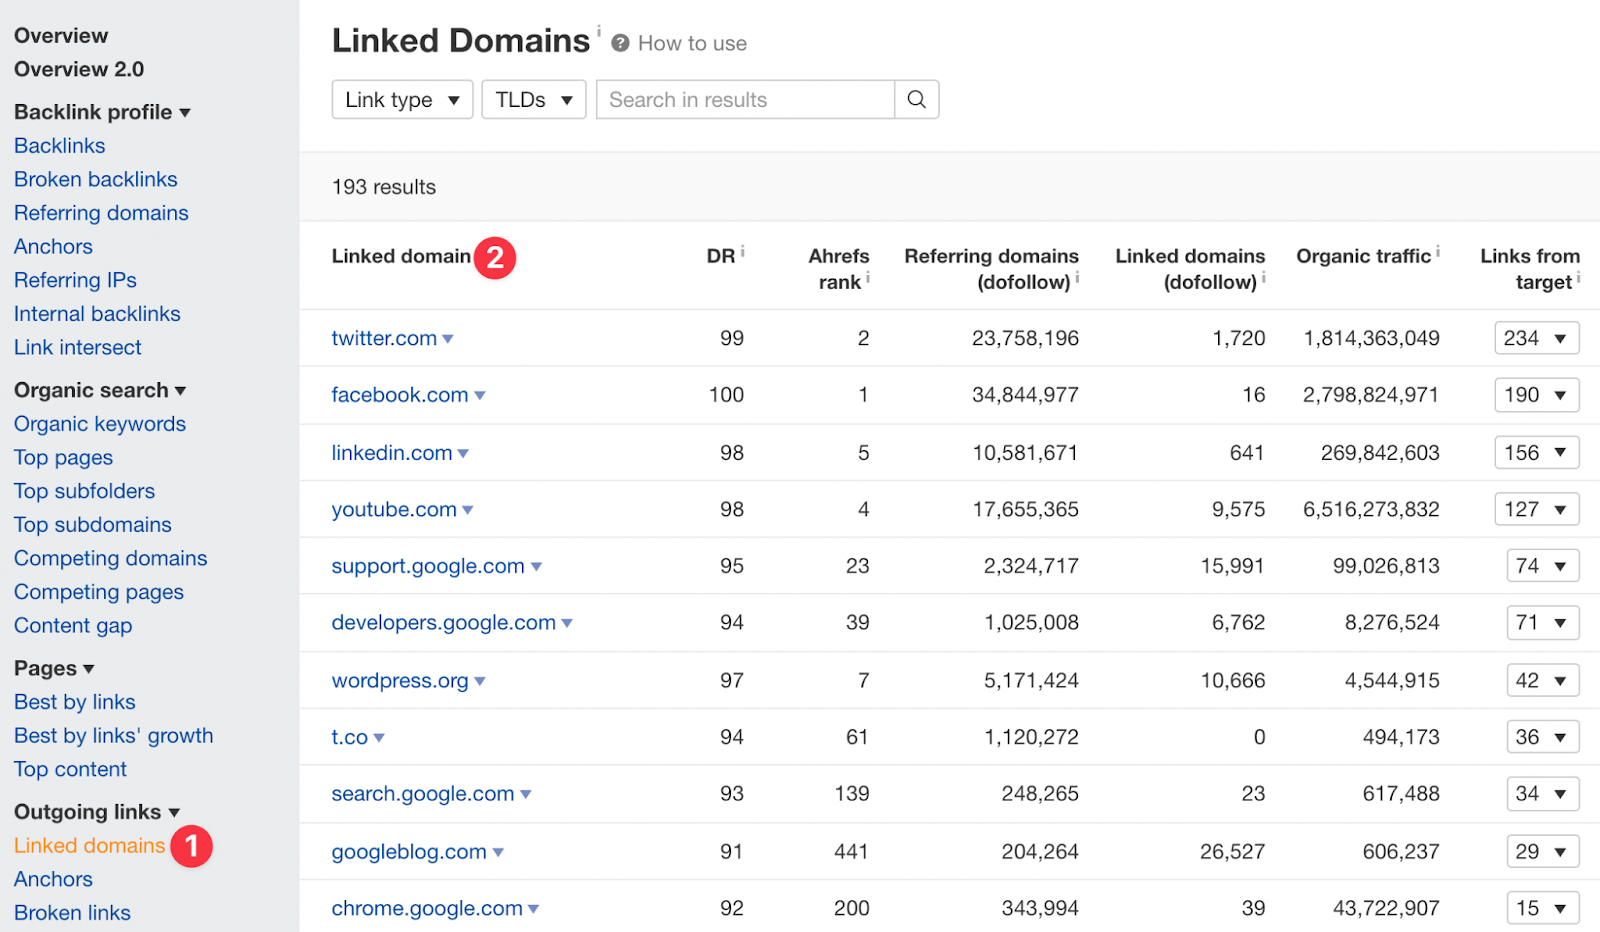Click the support.google.com link
1600x932 pixels.
tap(428, 566)
